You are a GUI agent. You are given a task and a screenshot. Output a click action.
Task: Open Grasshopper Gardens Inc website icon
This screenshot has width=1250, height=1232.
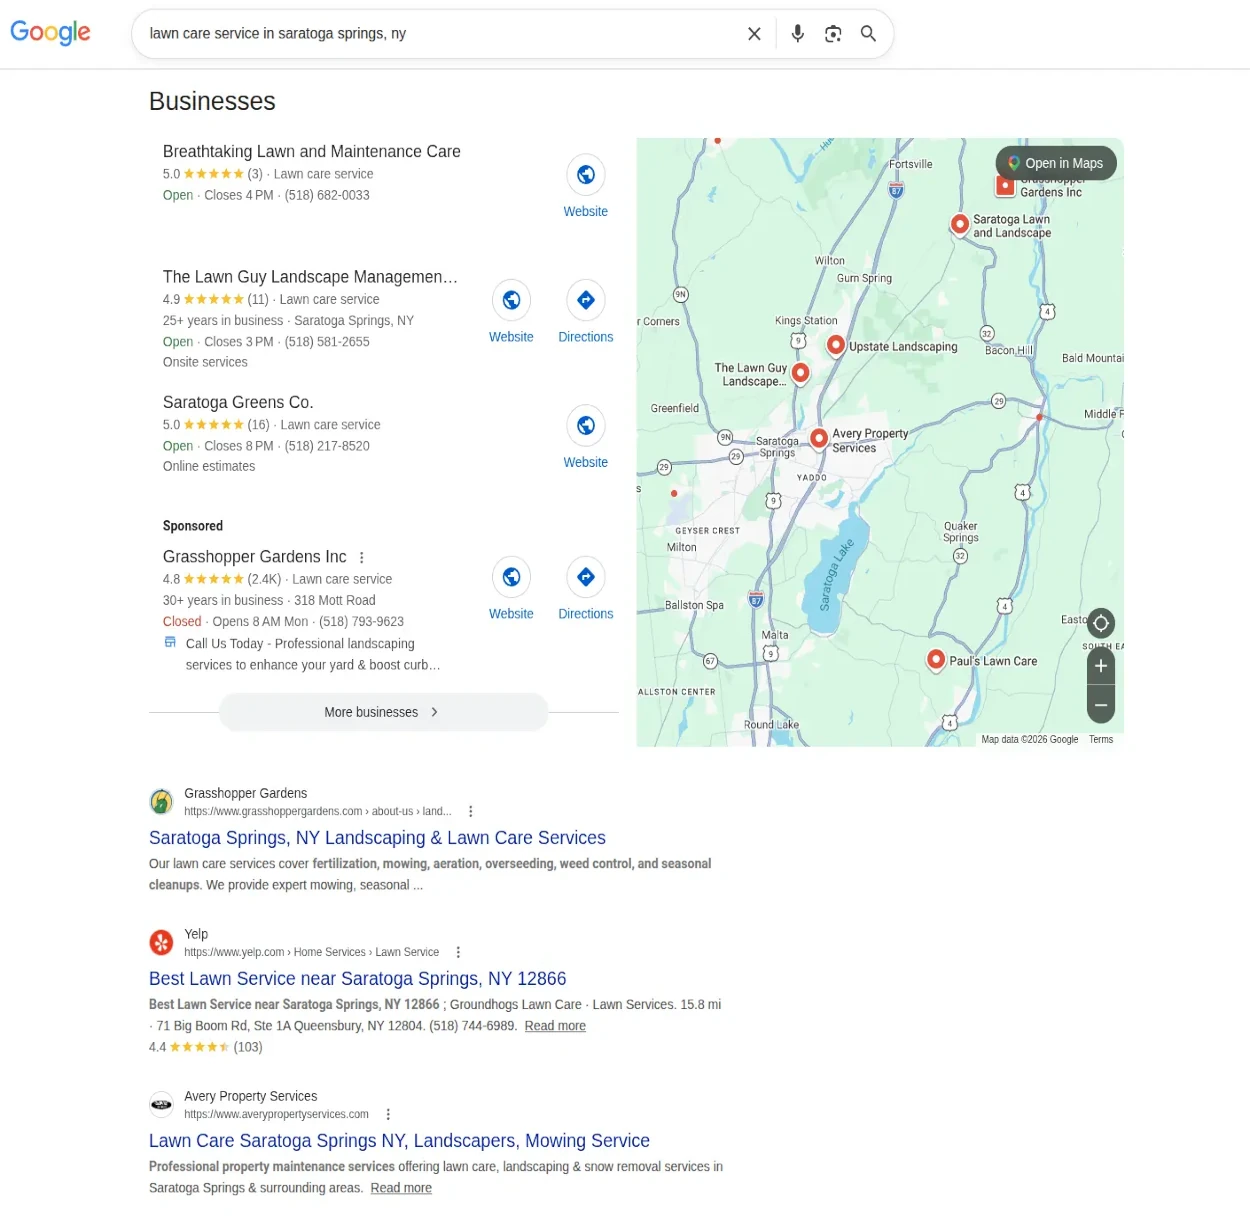[x=511, y=577]
